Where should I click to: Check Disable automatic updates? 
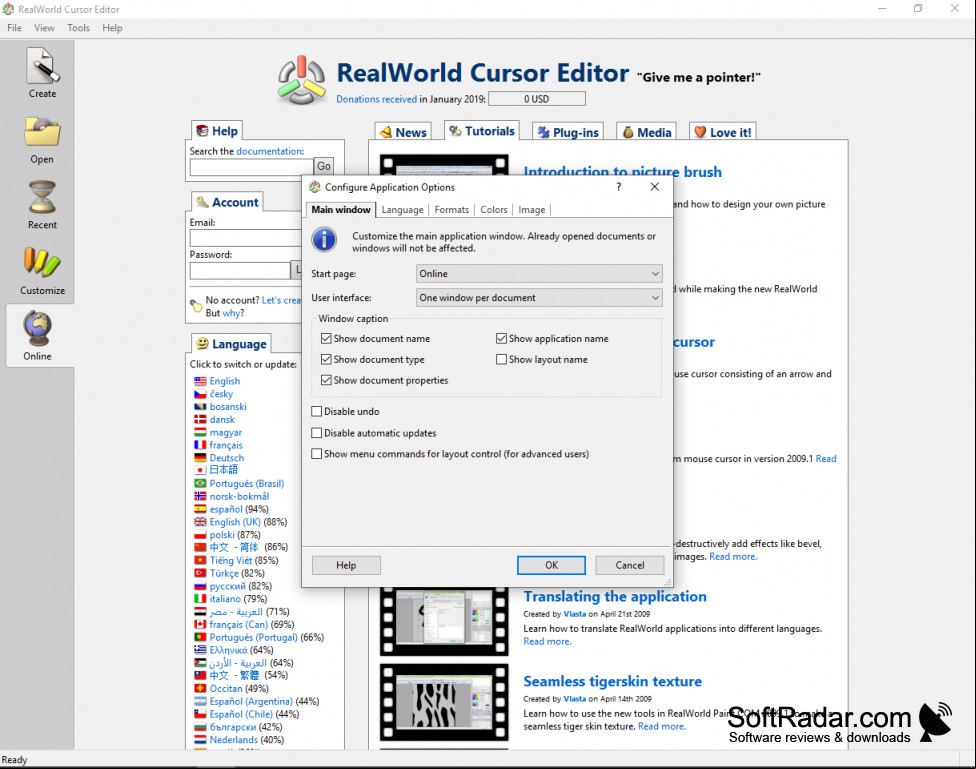[x=316, y=433]
